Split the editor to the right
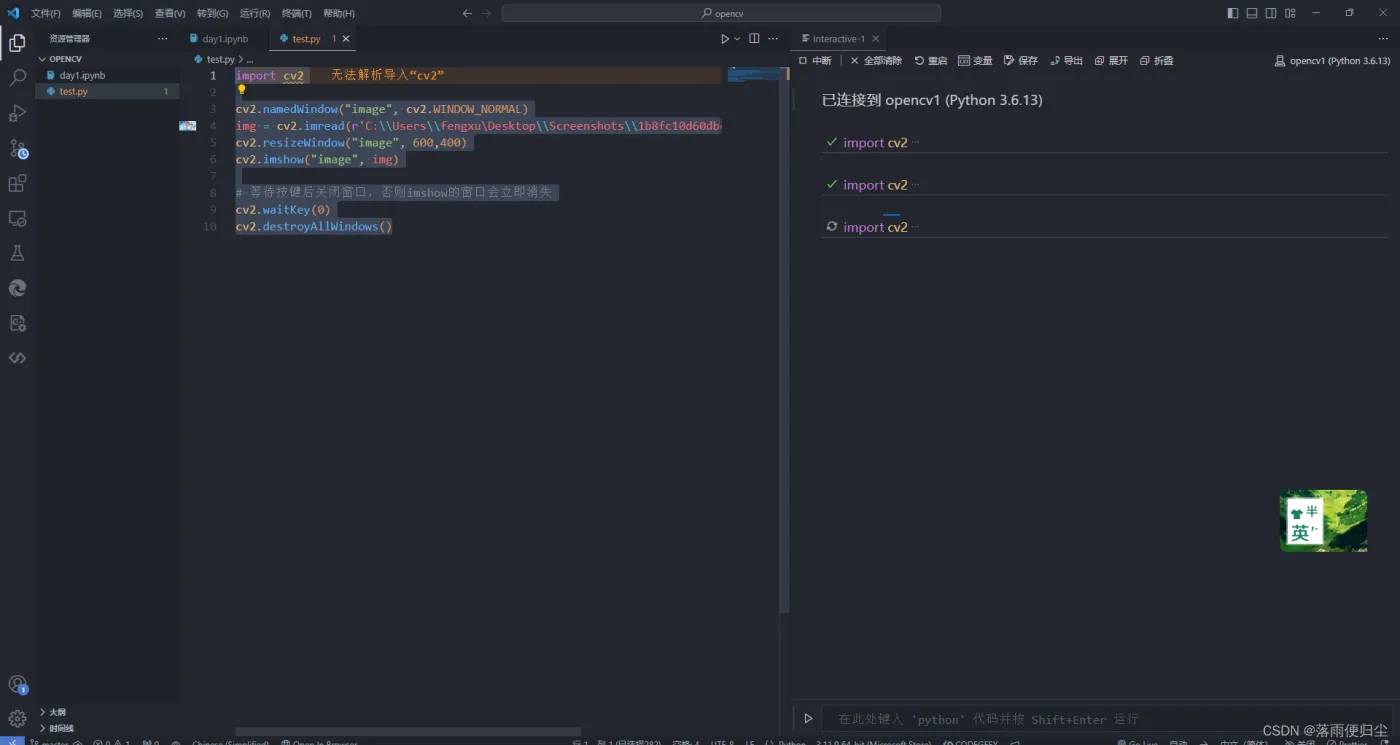1400x745 pixels. tap(754, 39)
